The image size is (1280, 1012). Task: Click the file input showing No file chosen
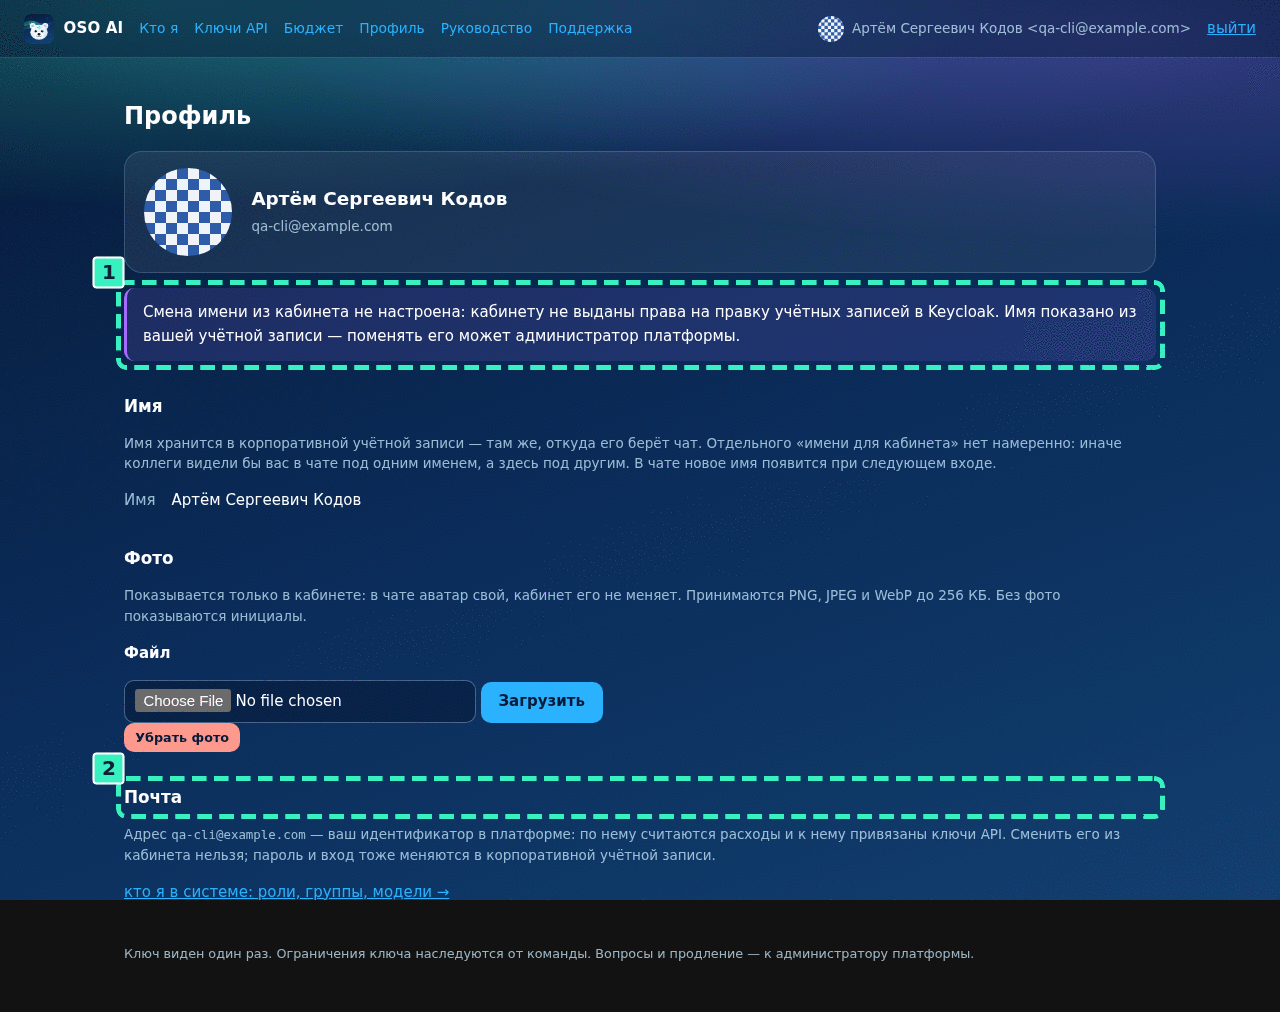click(300, 701)
